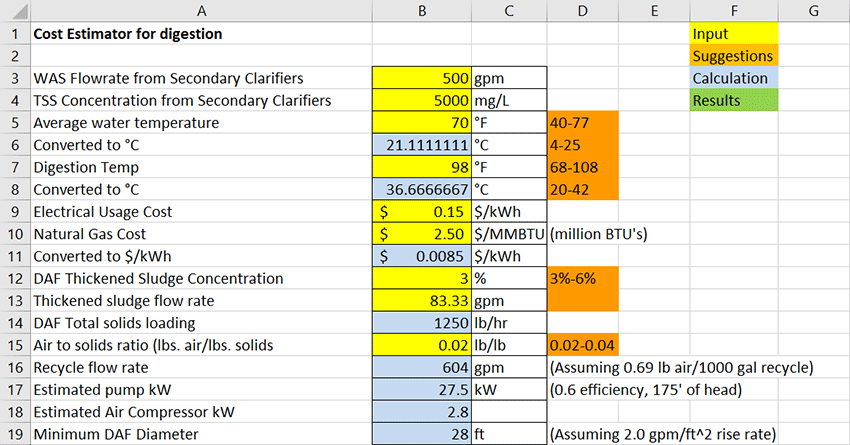850x445 pixels.
Task: Click the column B header
Action: click(421, 11)
